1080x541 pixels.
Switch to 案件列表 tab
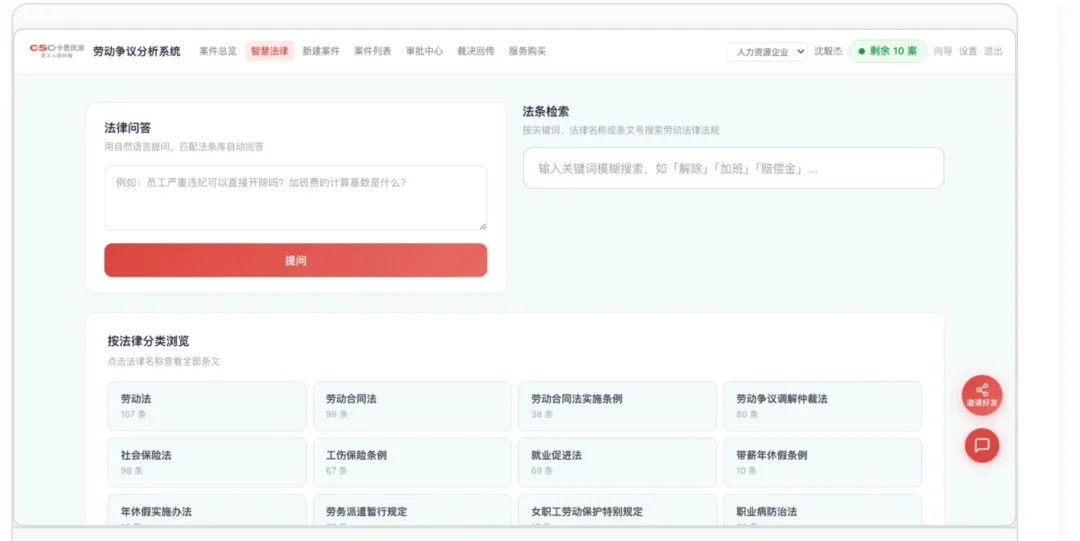coord(373,51)
